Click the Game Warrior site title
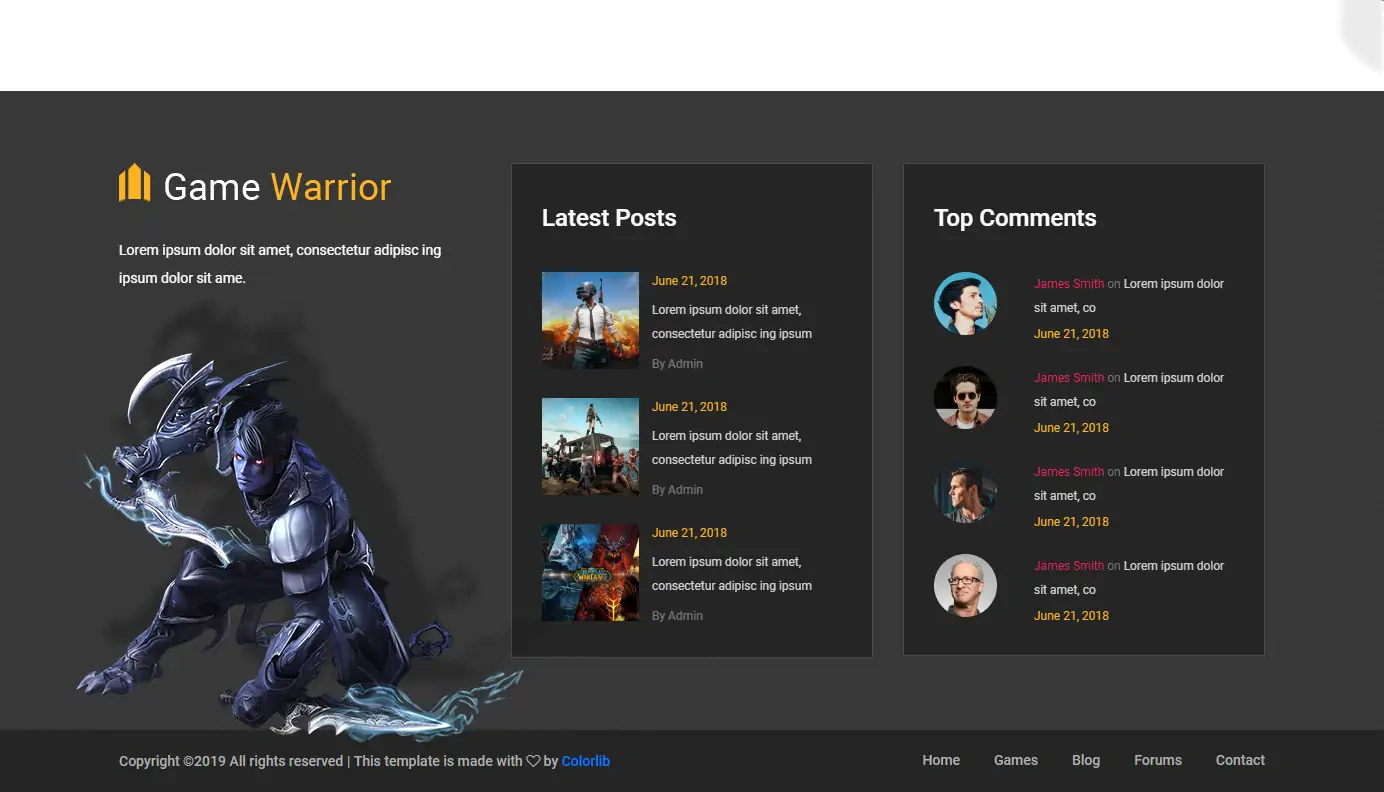 277,187
